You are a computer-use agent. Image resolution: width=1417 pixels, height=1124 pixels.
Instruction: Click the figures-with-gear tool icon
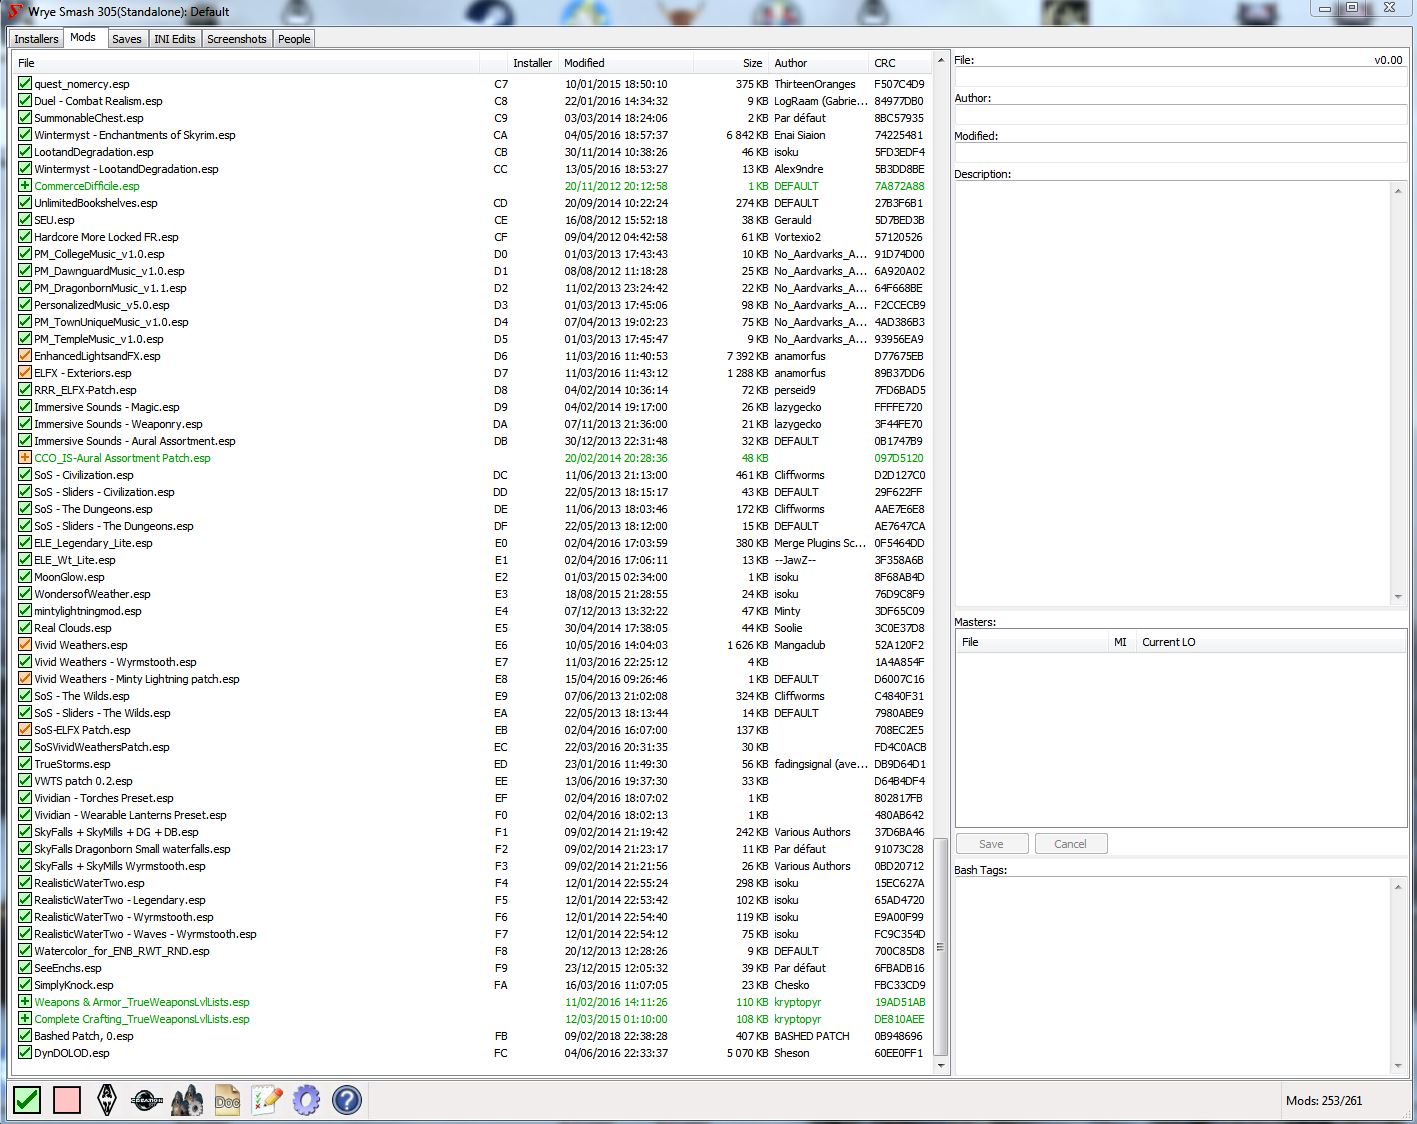point(187,1100)
